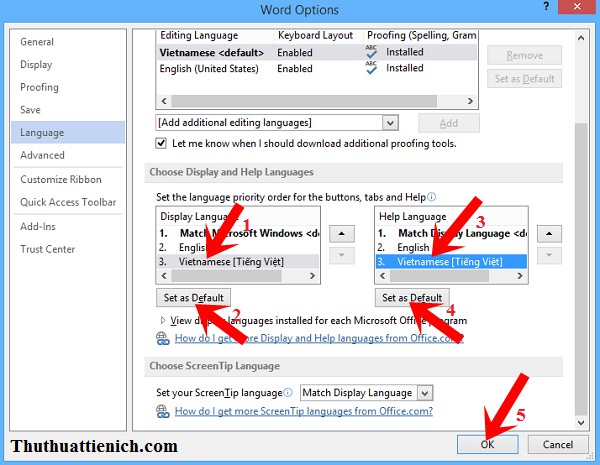Open the Proofing options category
Screen dimensions: 600x465
click(x=39, y=87)
